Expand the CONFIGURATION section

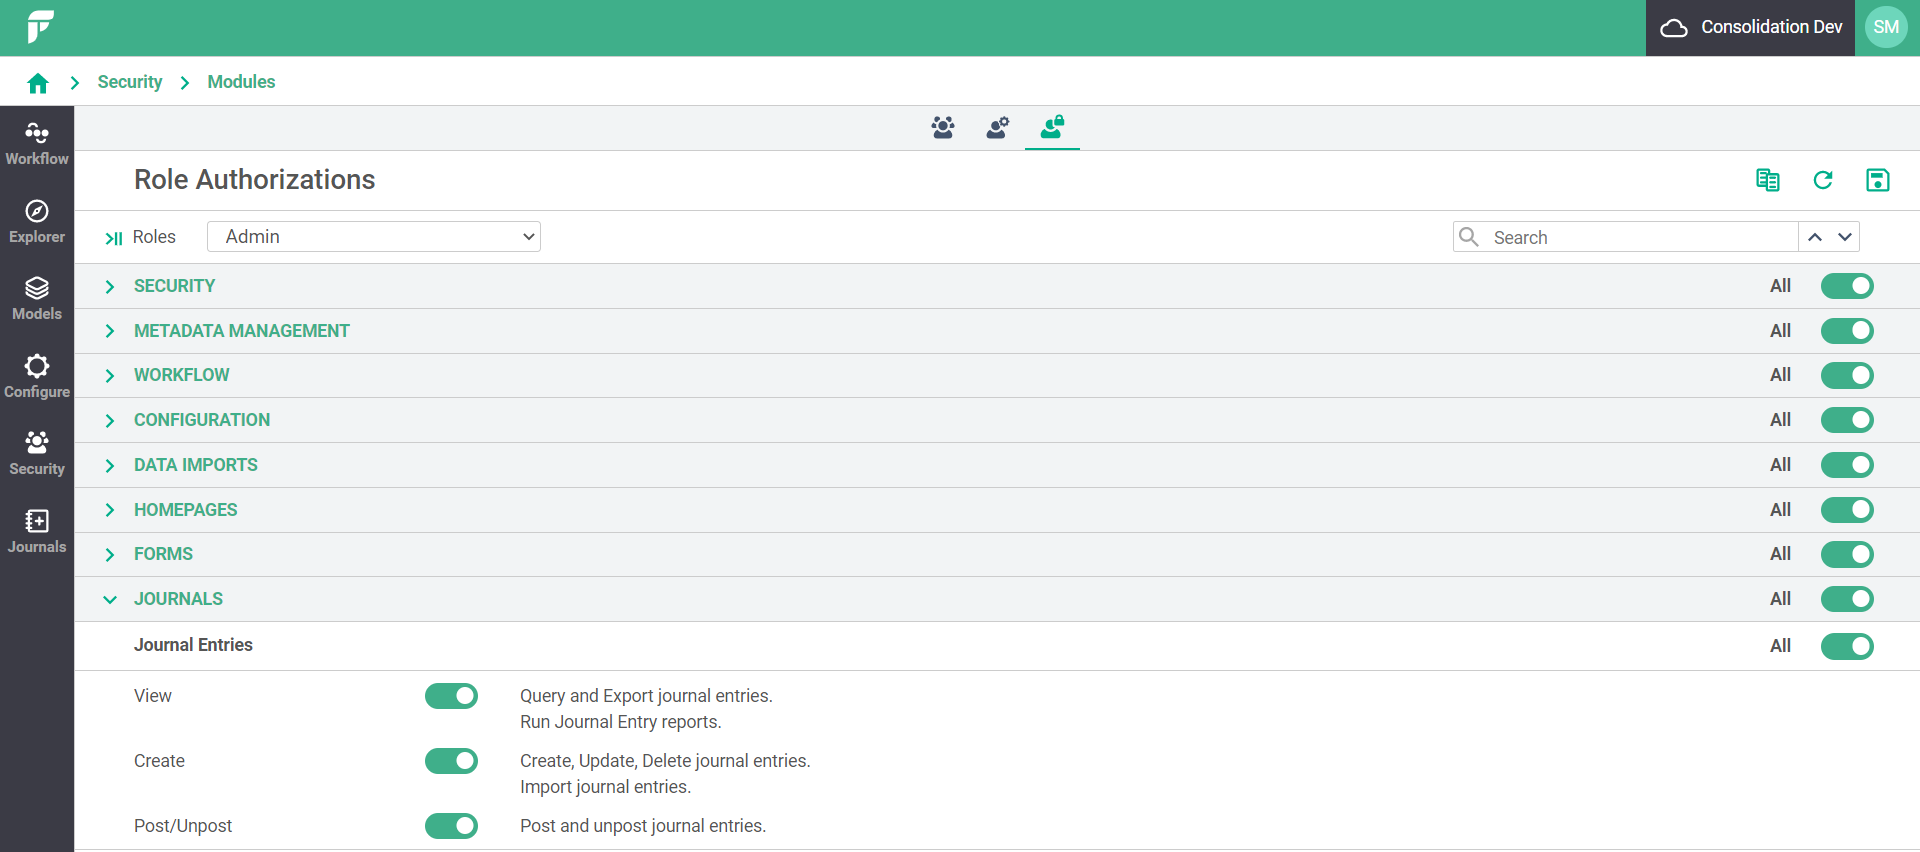tap(110, 421)
